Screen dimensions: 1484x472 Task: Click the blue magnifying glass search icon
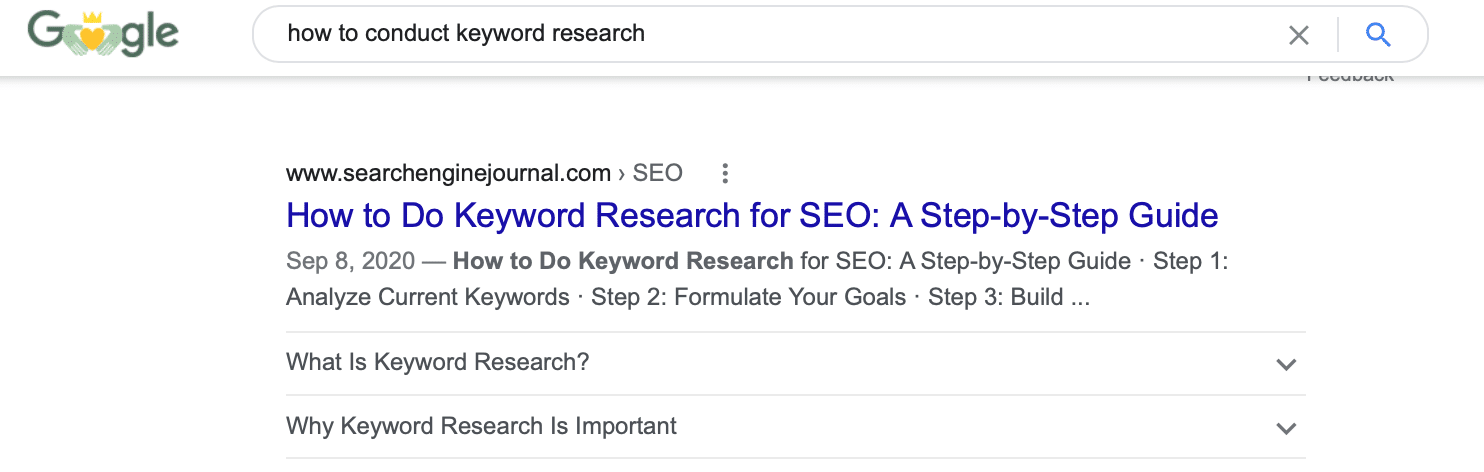(1378, 36)
